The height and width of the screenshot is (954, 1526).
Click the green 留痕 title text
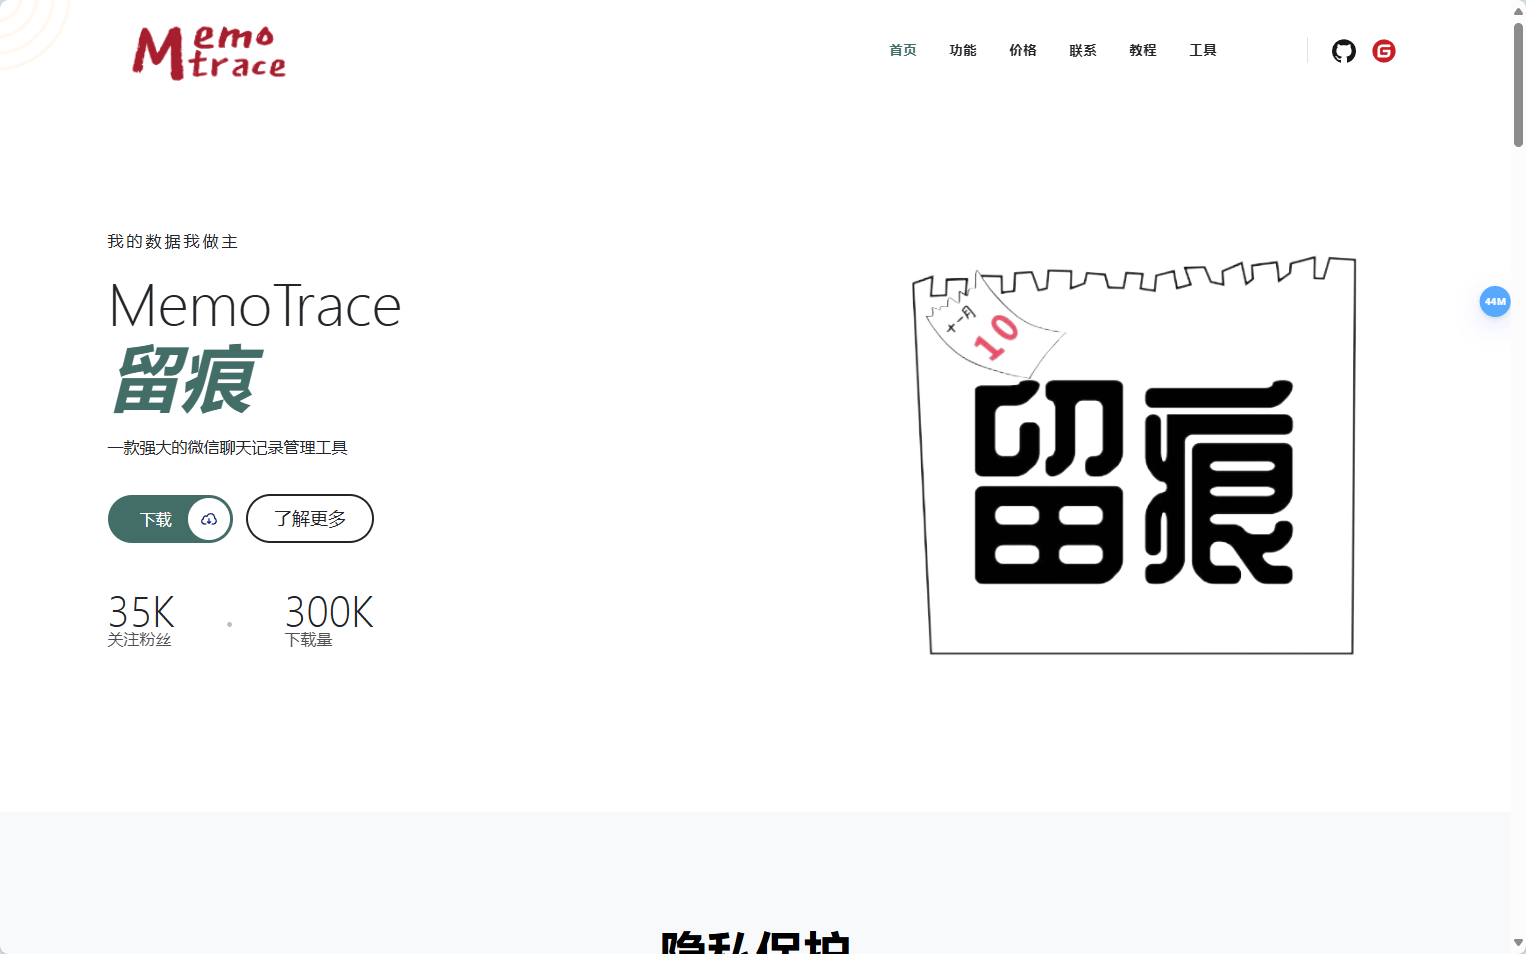point(186,380)
